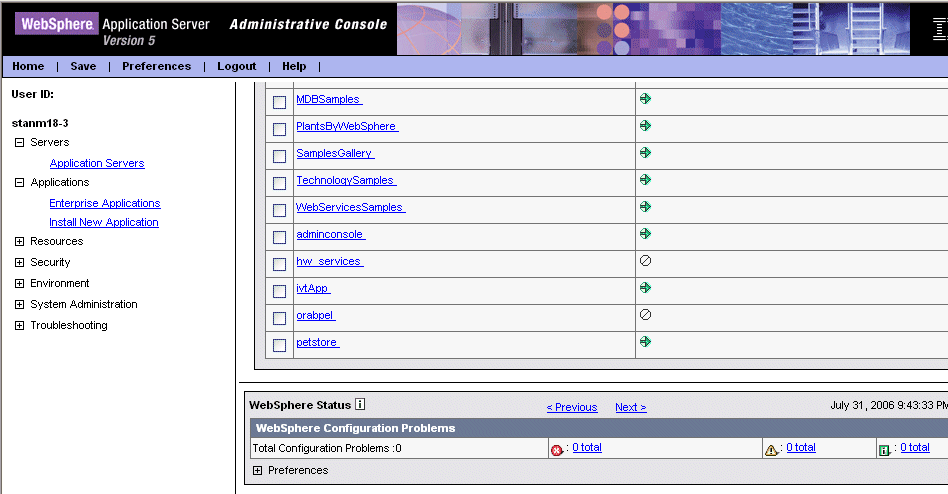
Task: Open the error count 0 total link
Action: point(587,447)
